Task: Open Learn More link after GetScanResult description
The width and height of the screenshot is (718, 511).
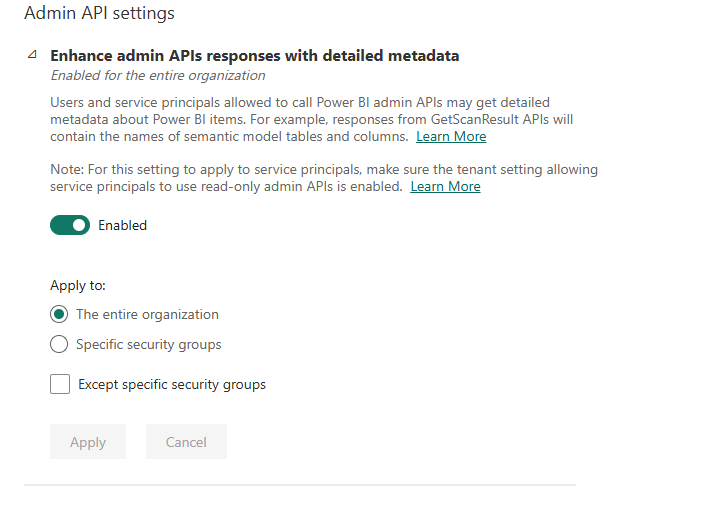Action: 451,136
